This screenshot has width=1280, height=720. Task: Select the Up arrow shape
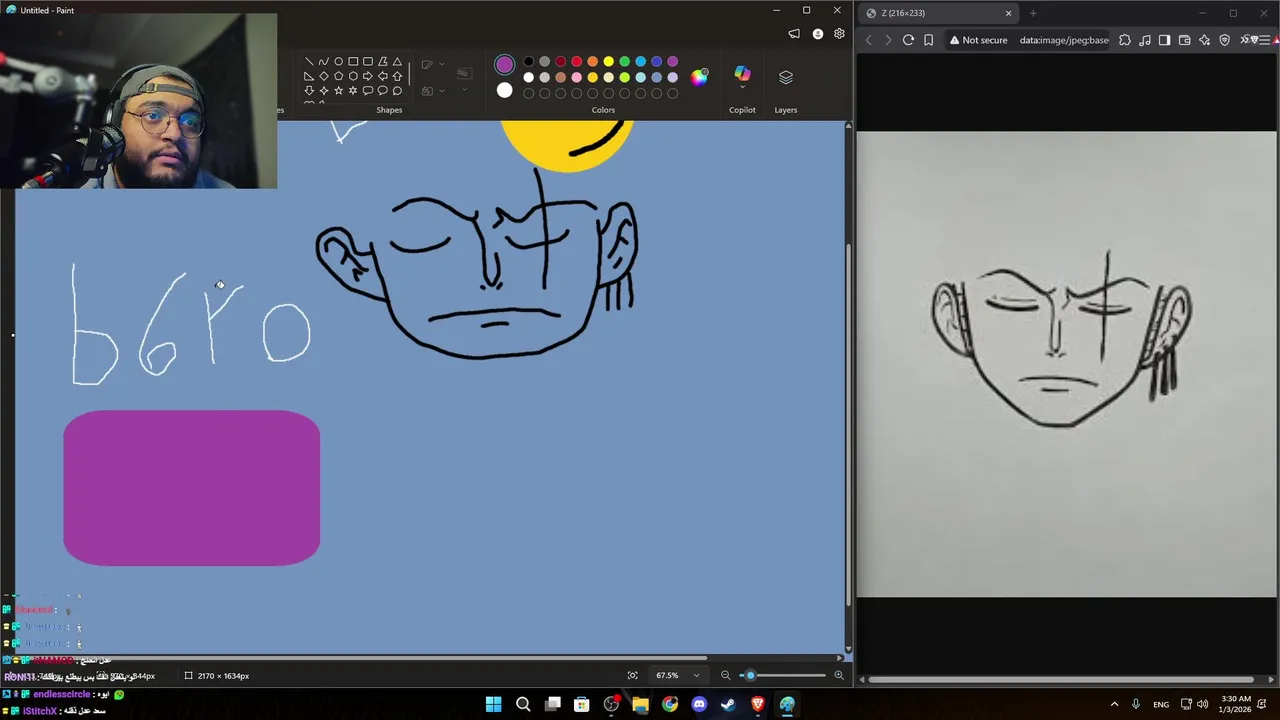[x=397, y=76]
